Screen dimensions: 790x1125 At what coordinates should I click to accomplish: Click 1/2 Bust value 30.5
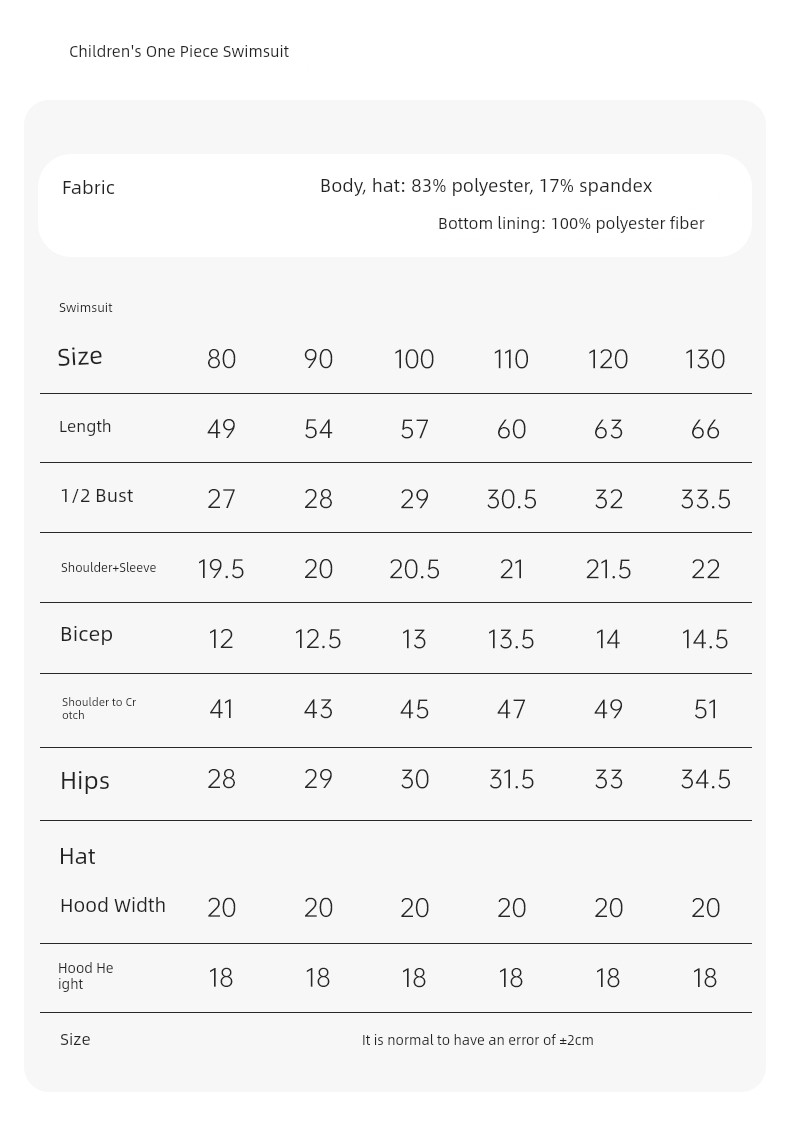[511, 499]
